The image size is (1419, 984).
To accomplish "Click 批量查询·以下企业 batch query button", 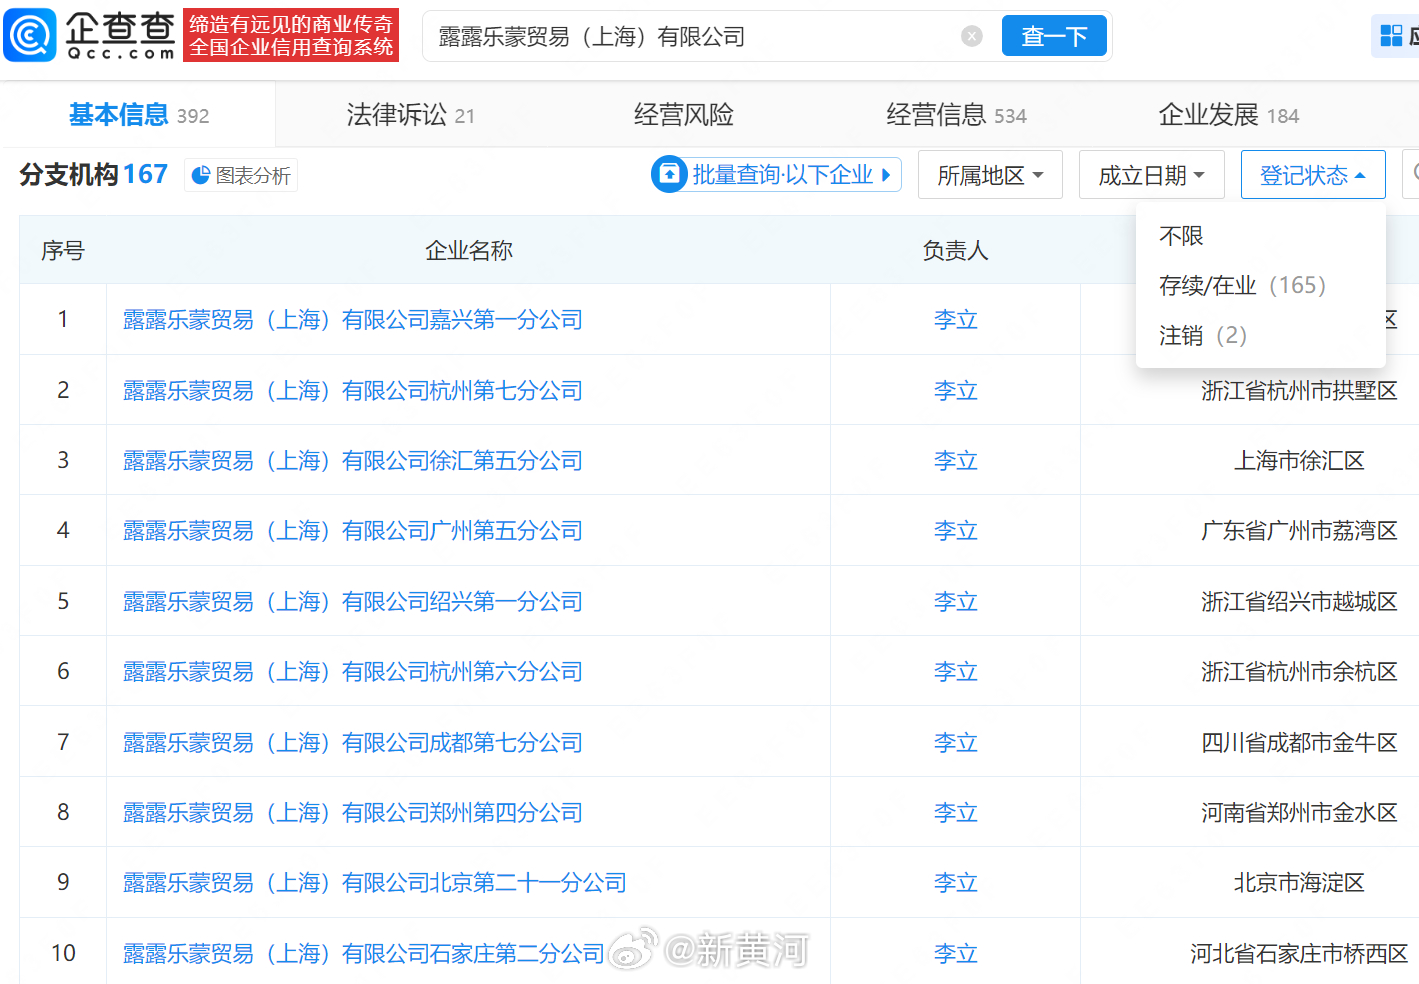I will pos(776,174).
